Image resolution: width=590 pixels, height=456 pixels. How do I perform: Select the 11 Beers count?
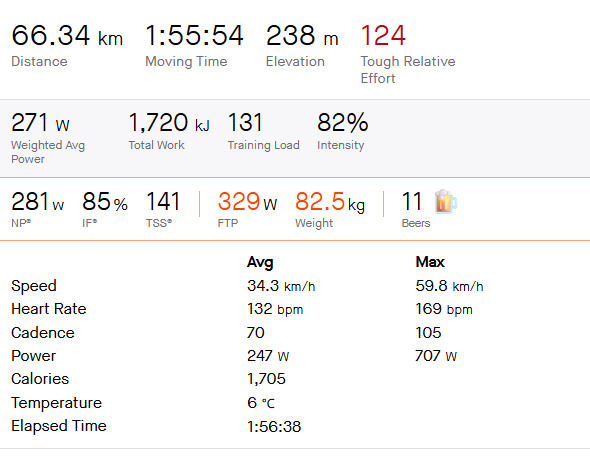pos(412,201)
